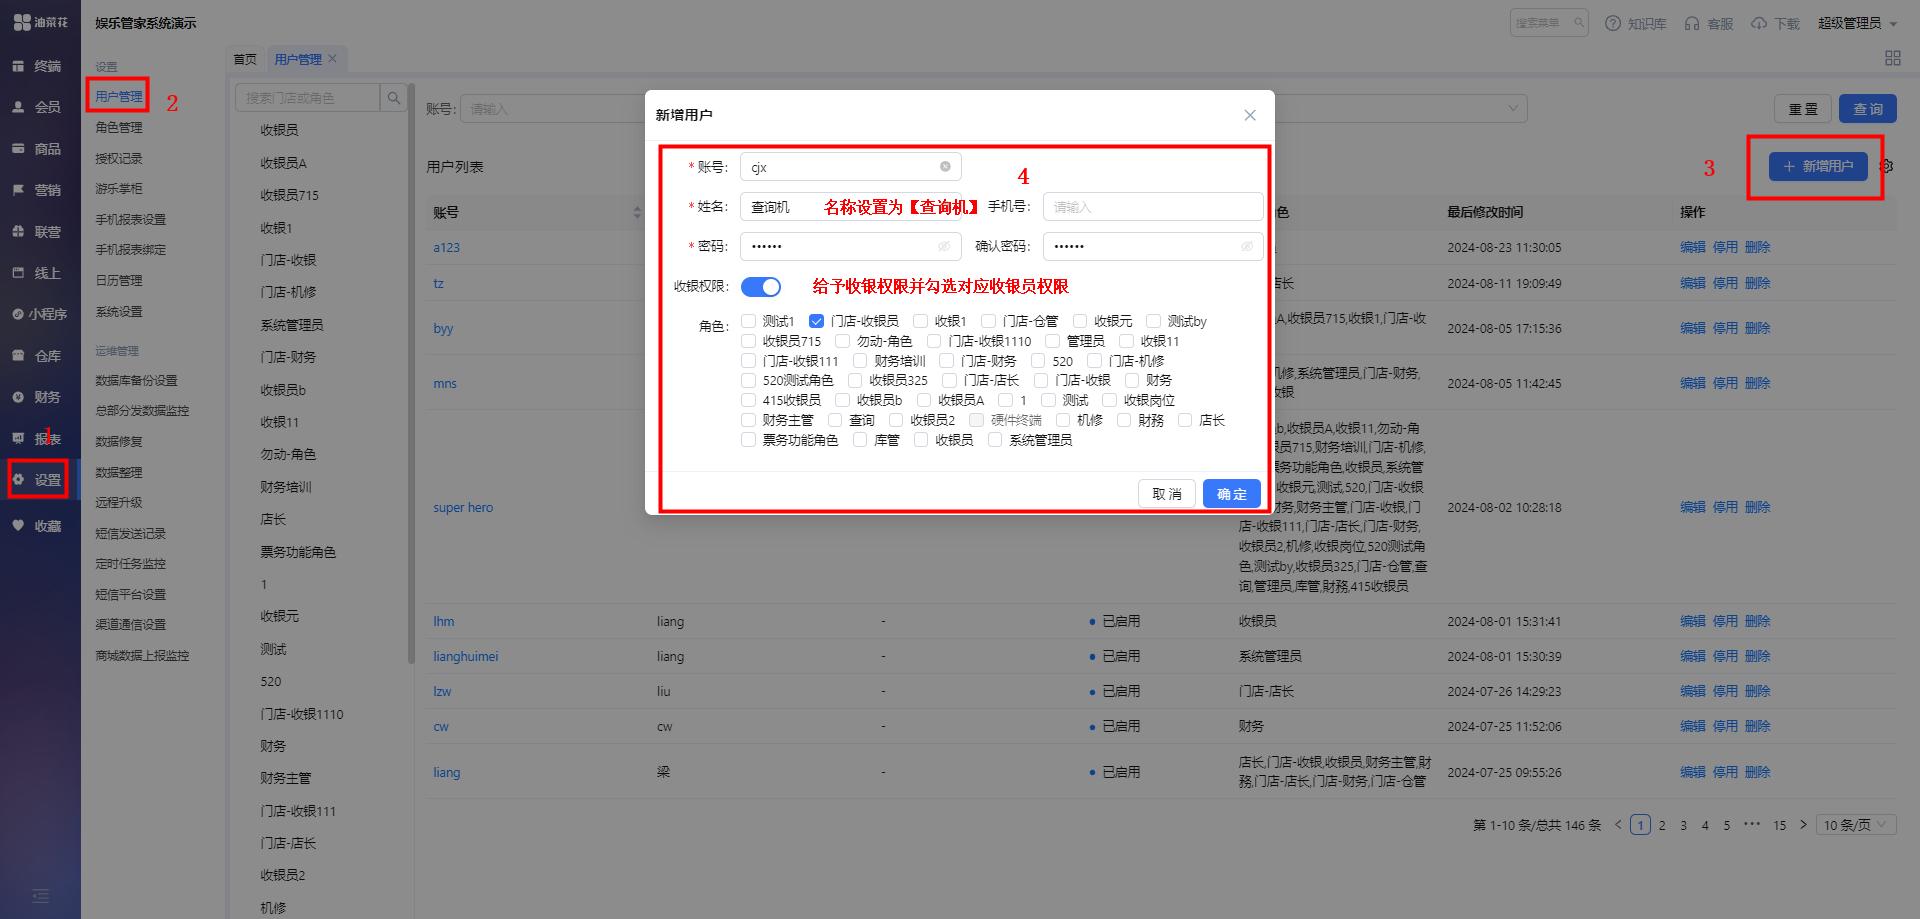The image size is (1920, 919).
Task: Open the lianghuimei account link
Action: click(x=465, y=656)
